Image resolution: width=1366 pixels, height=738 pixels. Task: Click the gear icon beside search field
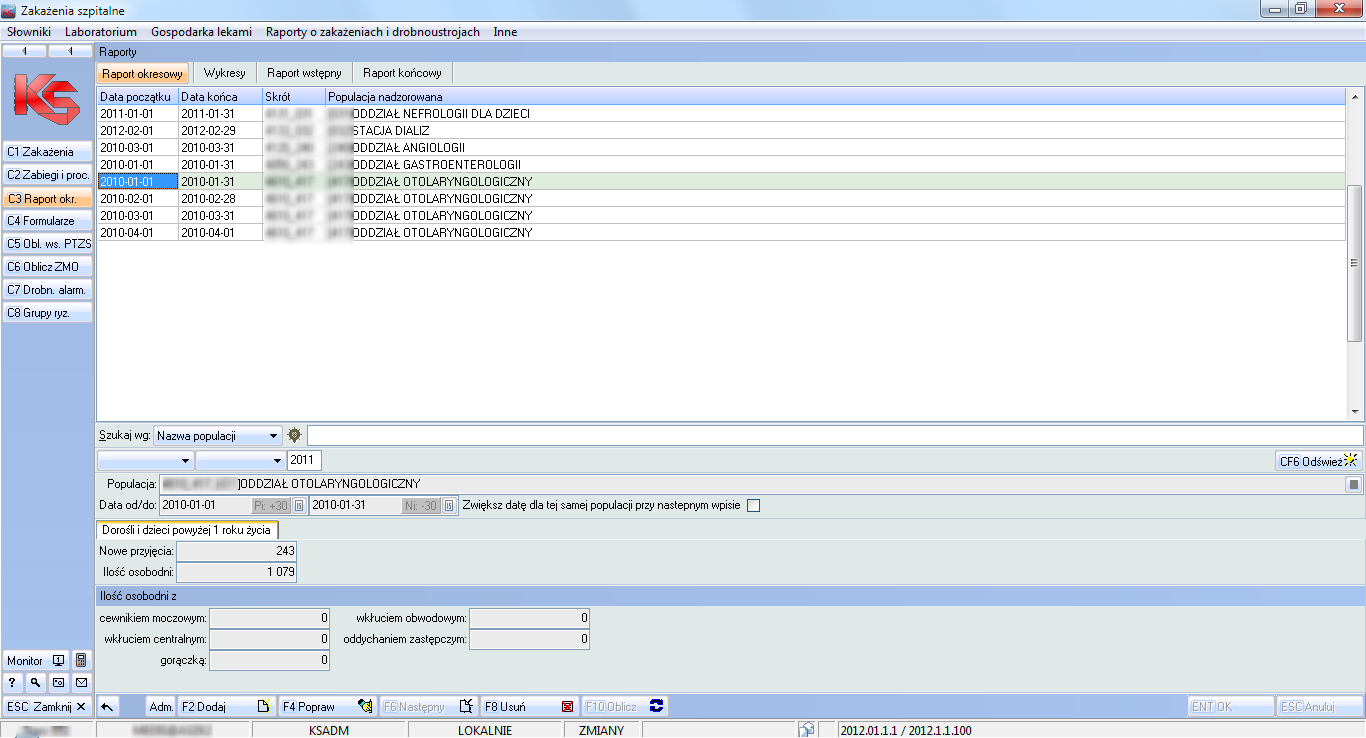click(294, 435)
